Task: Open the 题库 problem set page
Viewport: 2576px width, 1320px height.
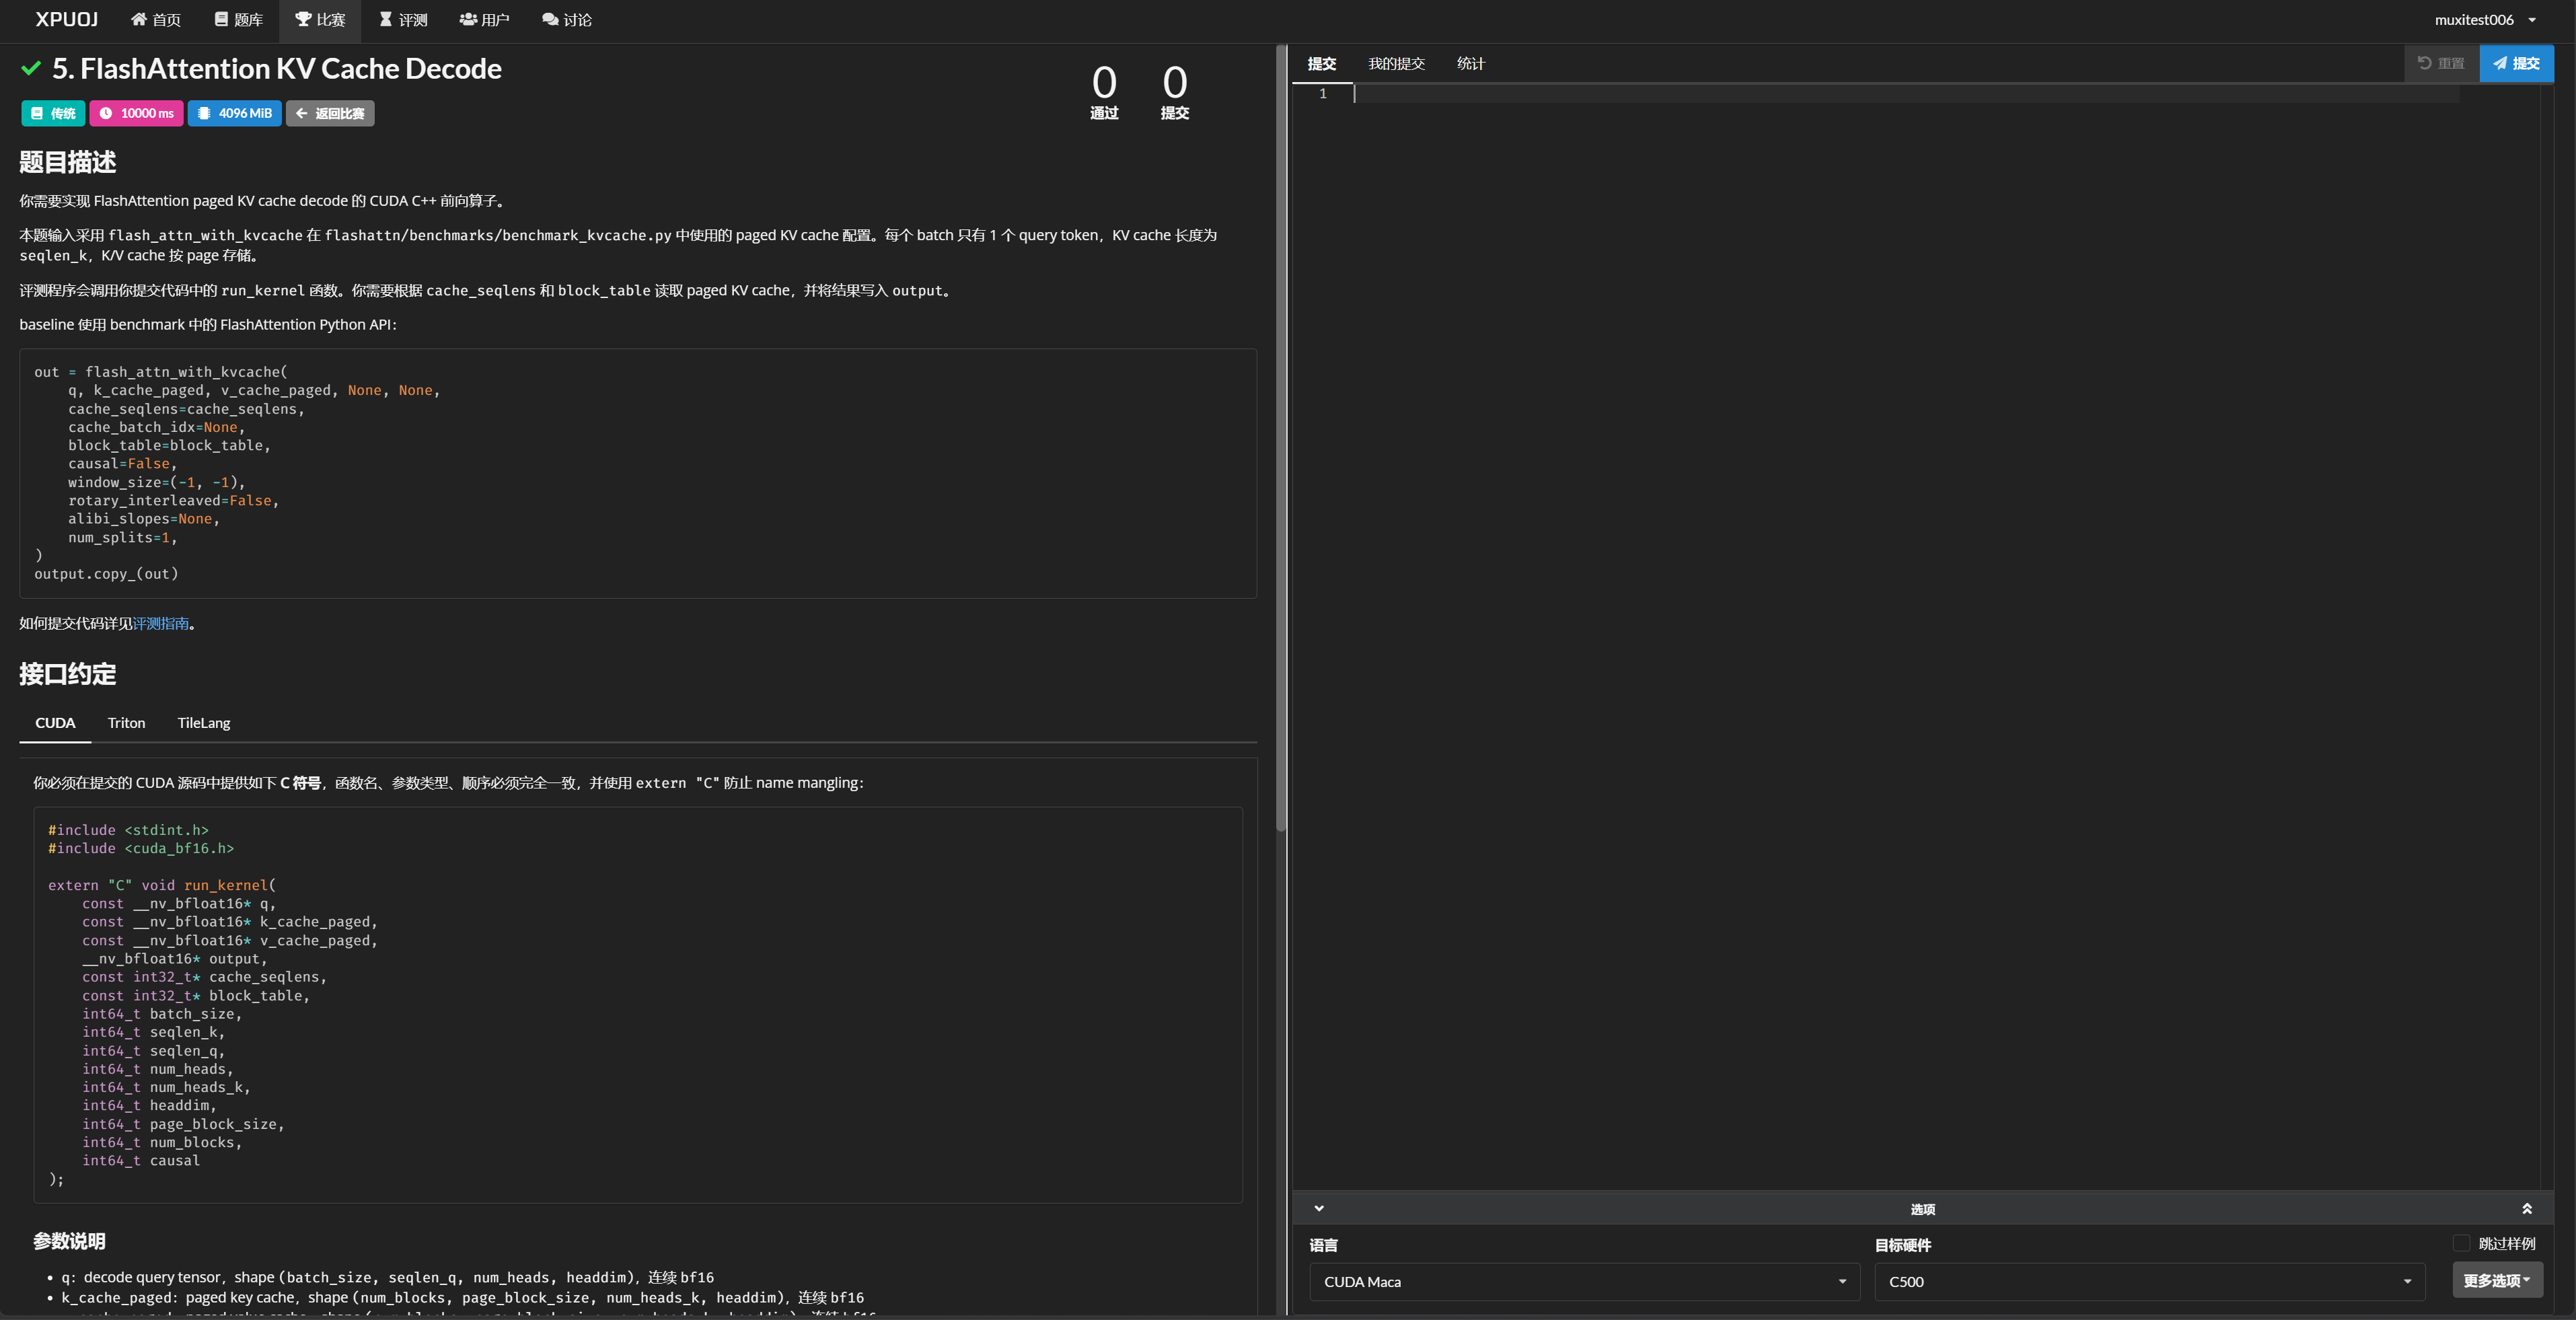Action: click(x=238, y=20)
